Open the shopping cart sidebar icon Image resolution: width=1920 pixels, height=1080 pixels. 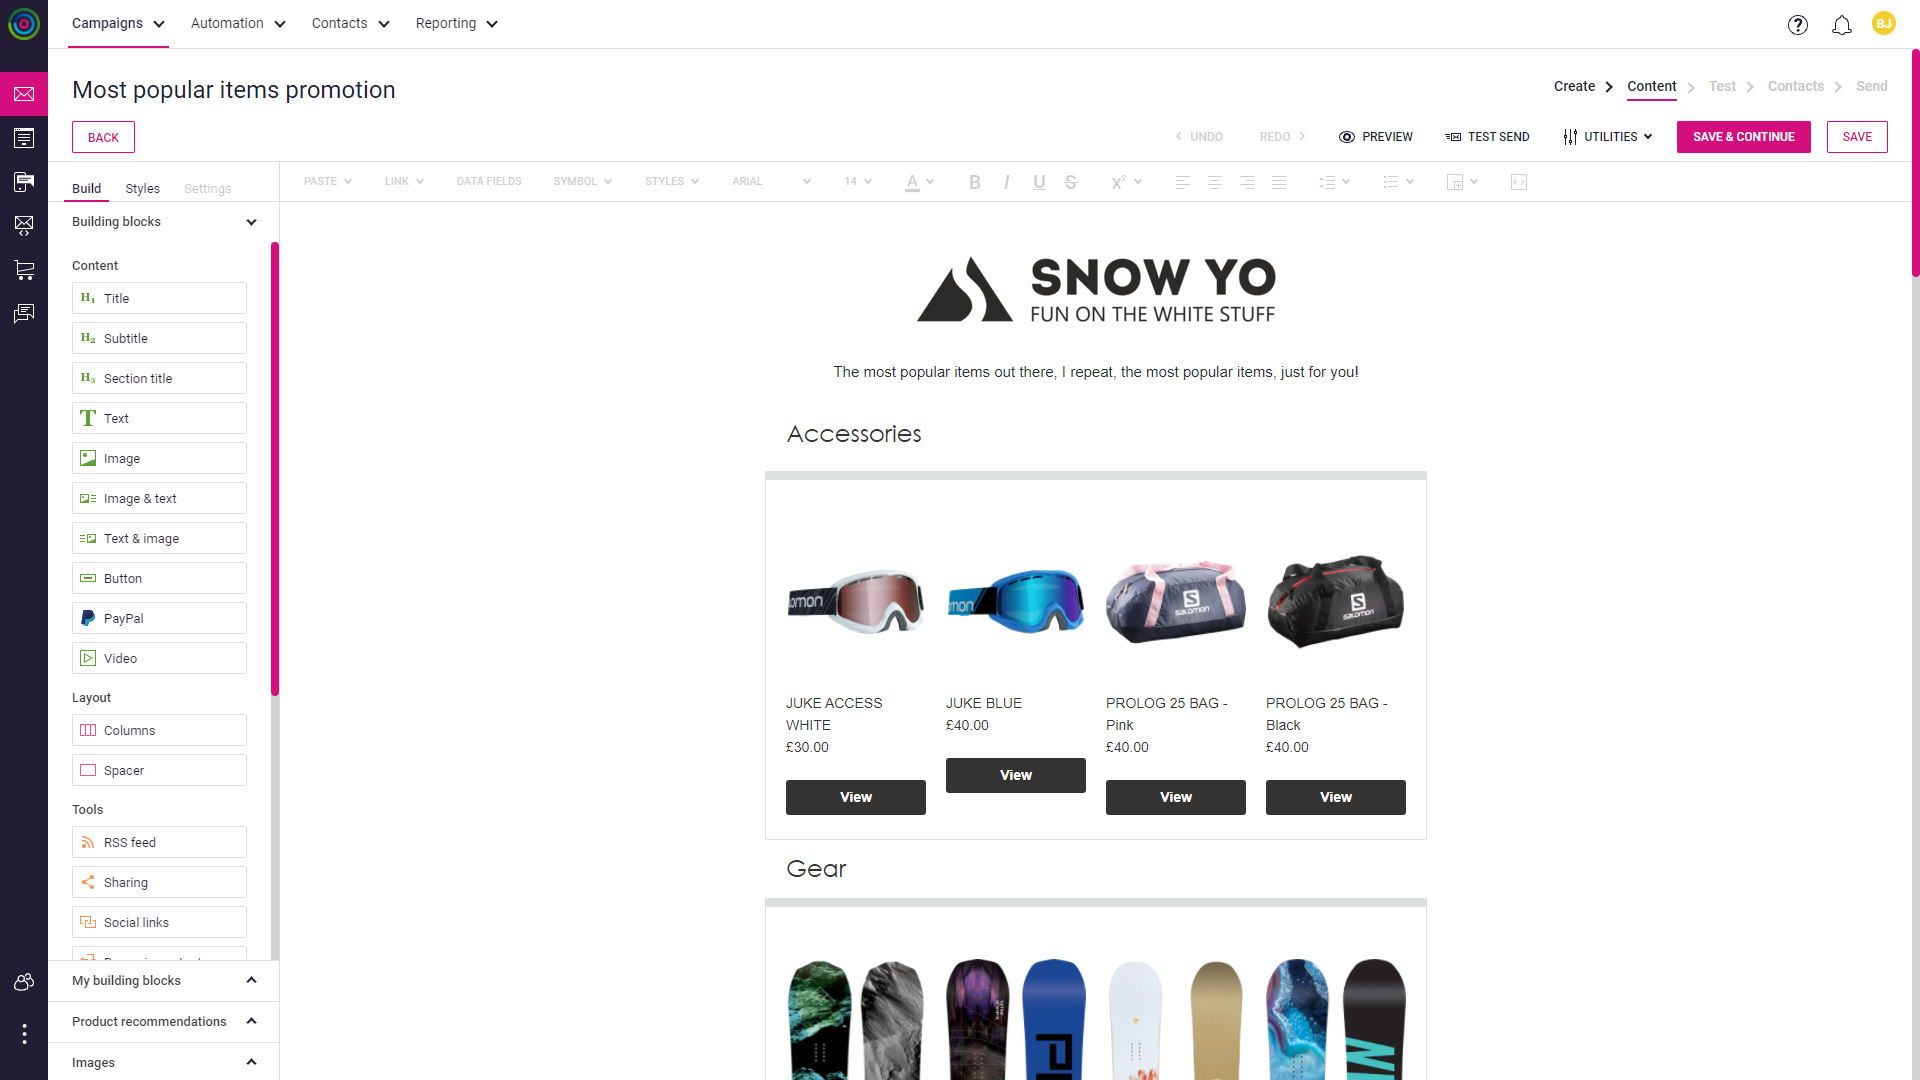[24, 269]
